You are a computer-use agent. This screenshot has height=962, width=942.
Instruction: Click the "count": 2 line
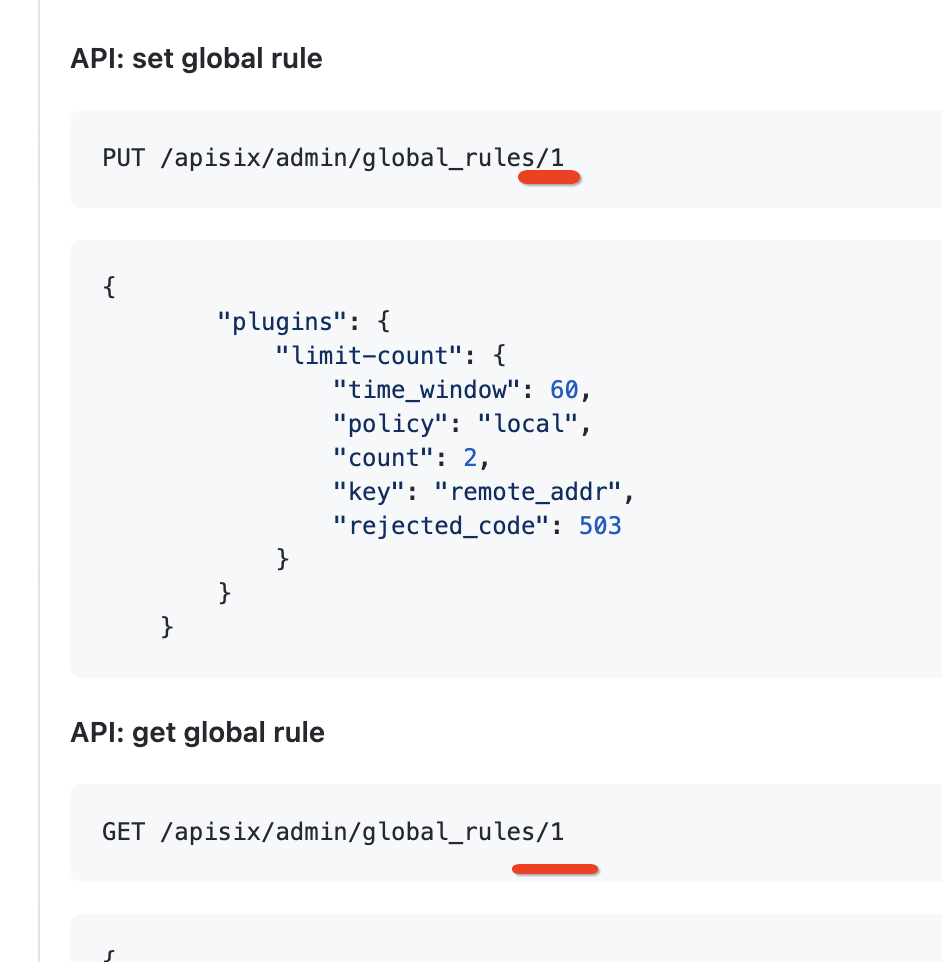coord(411,458)
